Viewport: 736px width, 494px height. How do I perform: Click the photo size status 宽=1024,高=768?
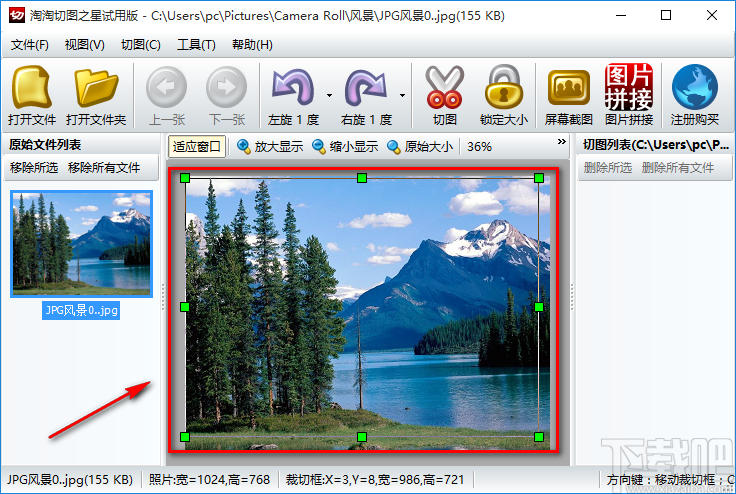point(209,479)
